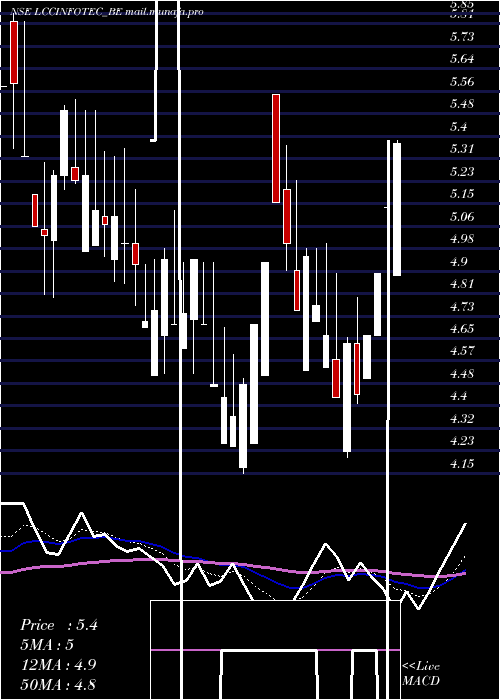Click the 5.06 price axis label

pyautogui.click(x=462, y=217)
